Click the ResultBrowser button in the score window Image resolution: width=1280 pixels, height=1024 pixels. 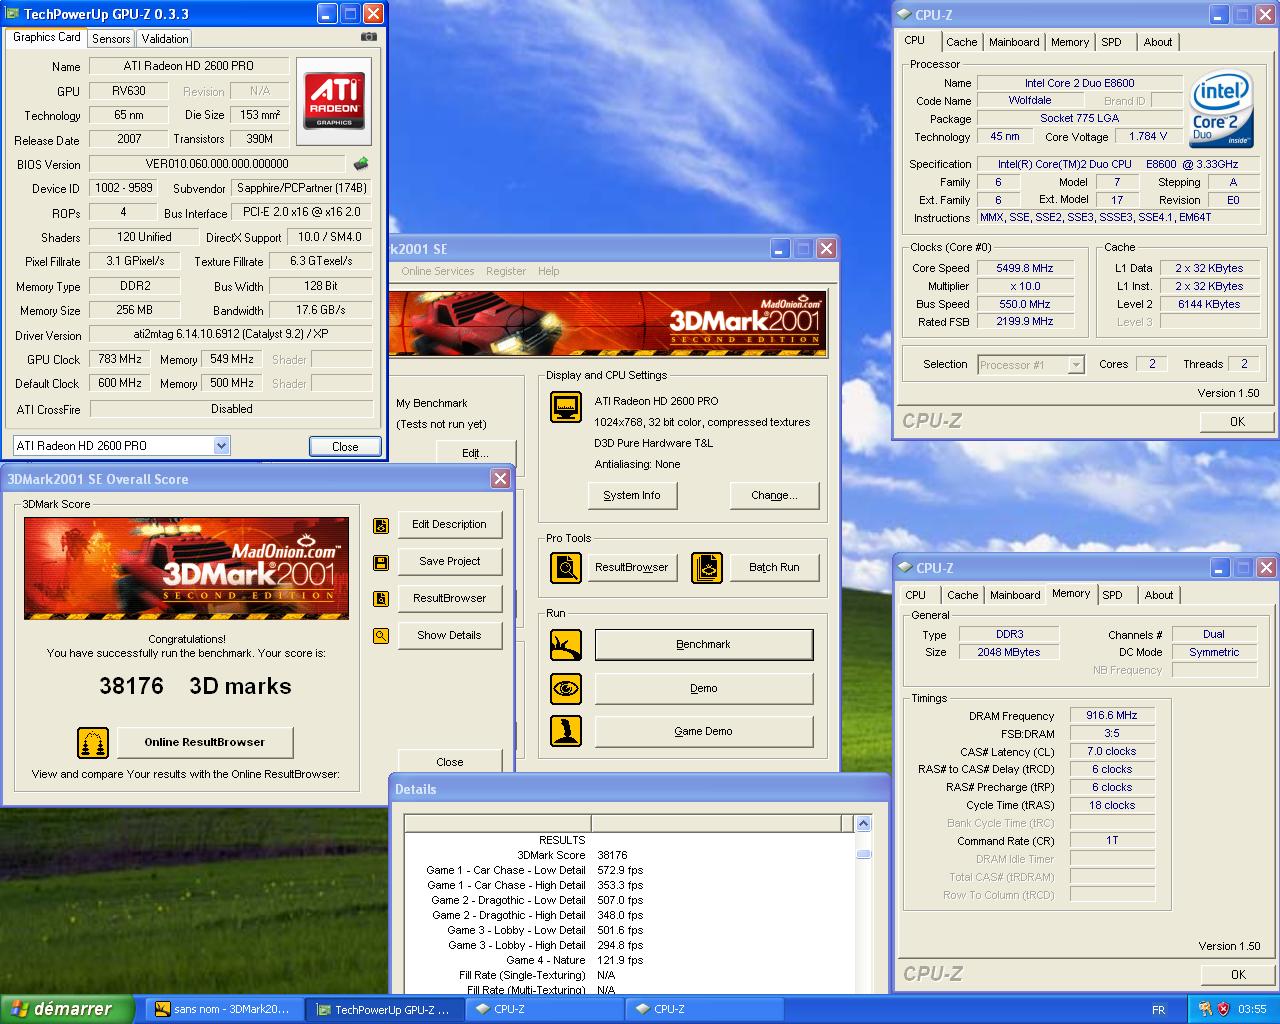coord(450,598)
